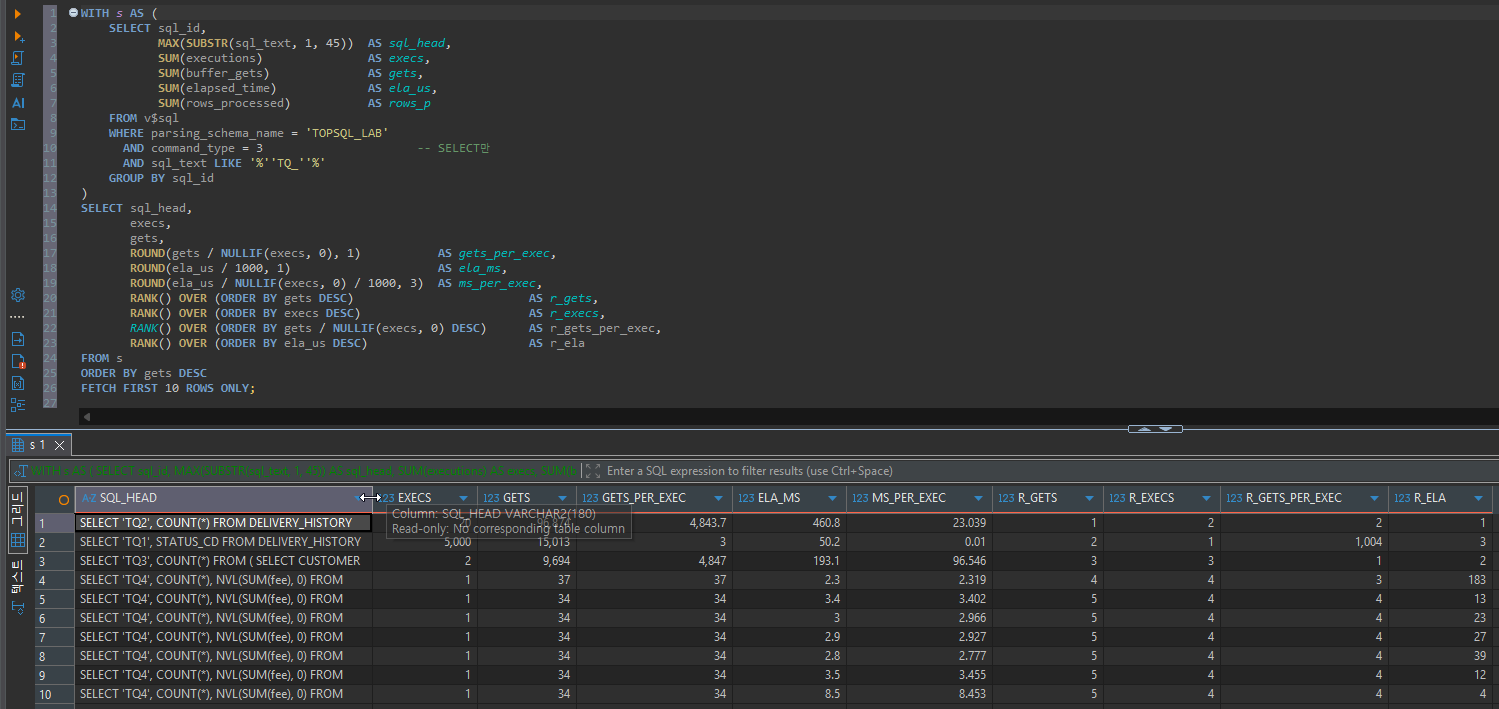Click the orange circle grid corner cell
The width and height of the screenshot is (1499, 709).
click(x=64, y=498)
